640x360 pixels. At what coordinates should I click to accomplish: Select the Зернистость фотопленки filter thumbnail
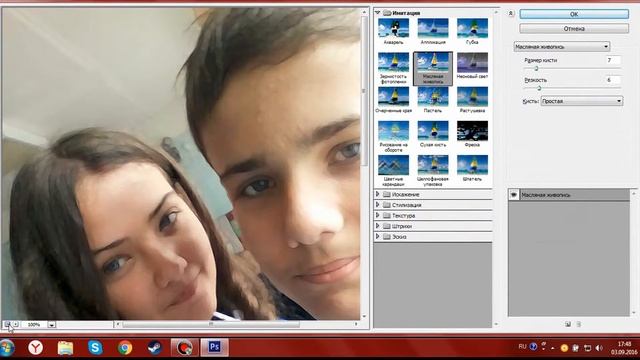coord(393,62)
